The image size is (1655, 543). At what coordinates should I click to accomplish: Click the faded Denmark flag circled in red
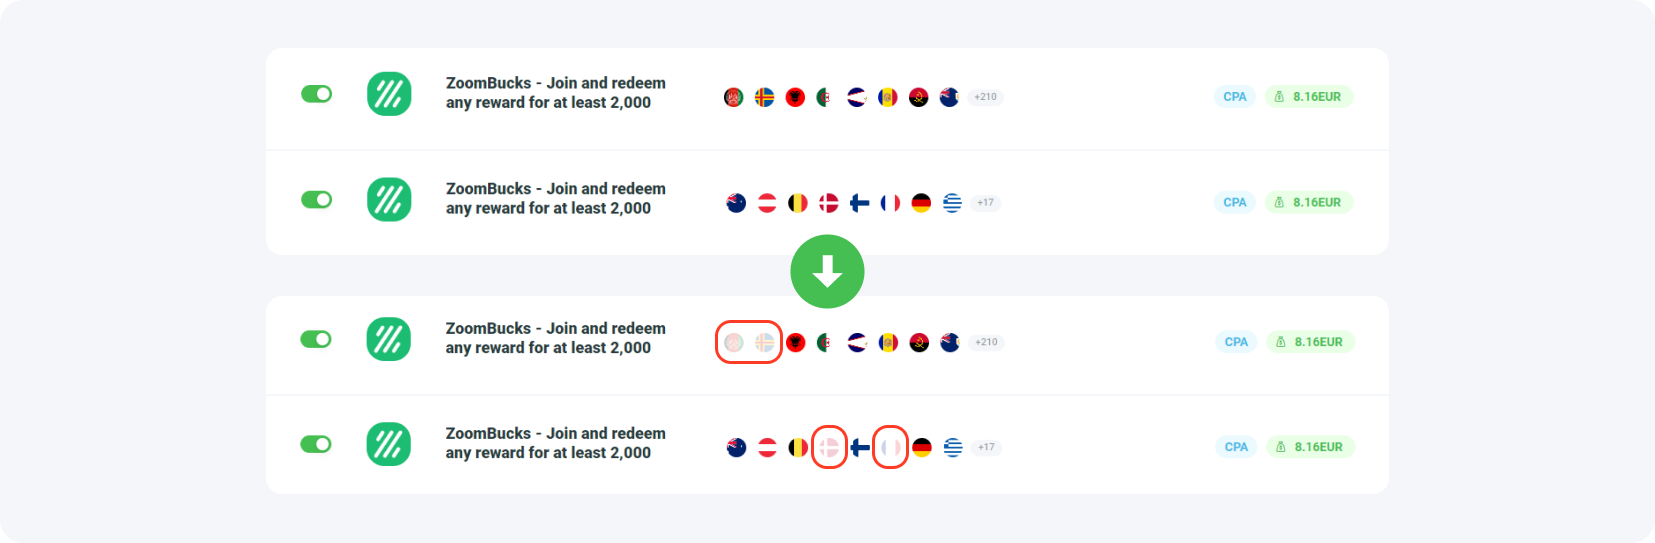[829, 447]
